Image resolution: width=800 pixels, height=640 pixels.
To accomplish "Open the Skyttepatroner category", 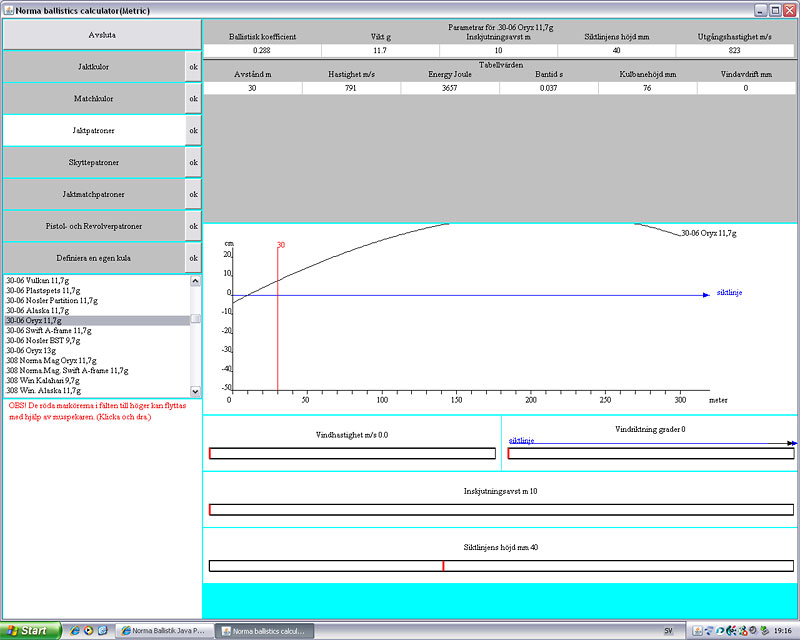I will pos(94,162).
